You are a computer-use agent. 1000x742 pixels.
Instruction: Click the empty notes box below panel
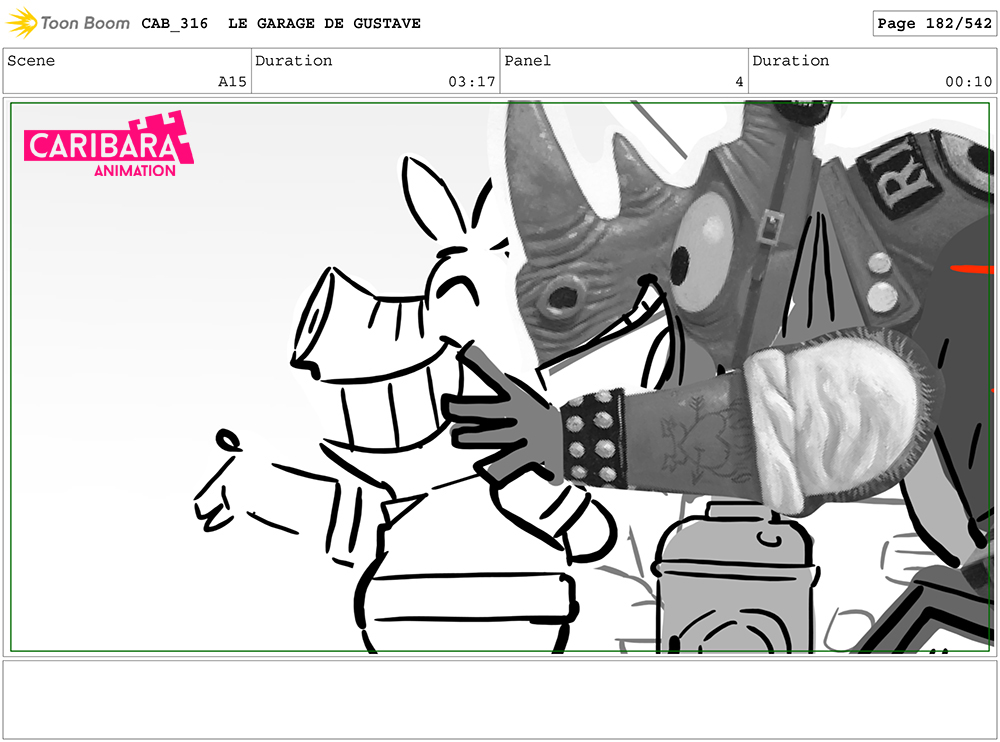500,700
